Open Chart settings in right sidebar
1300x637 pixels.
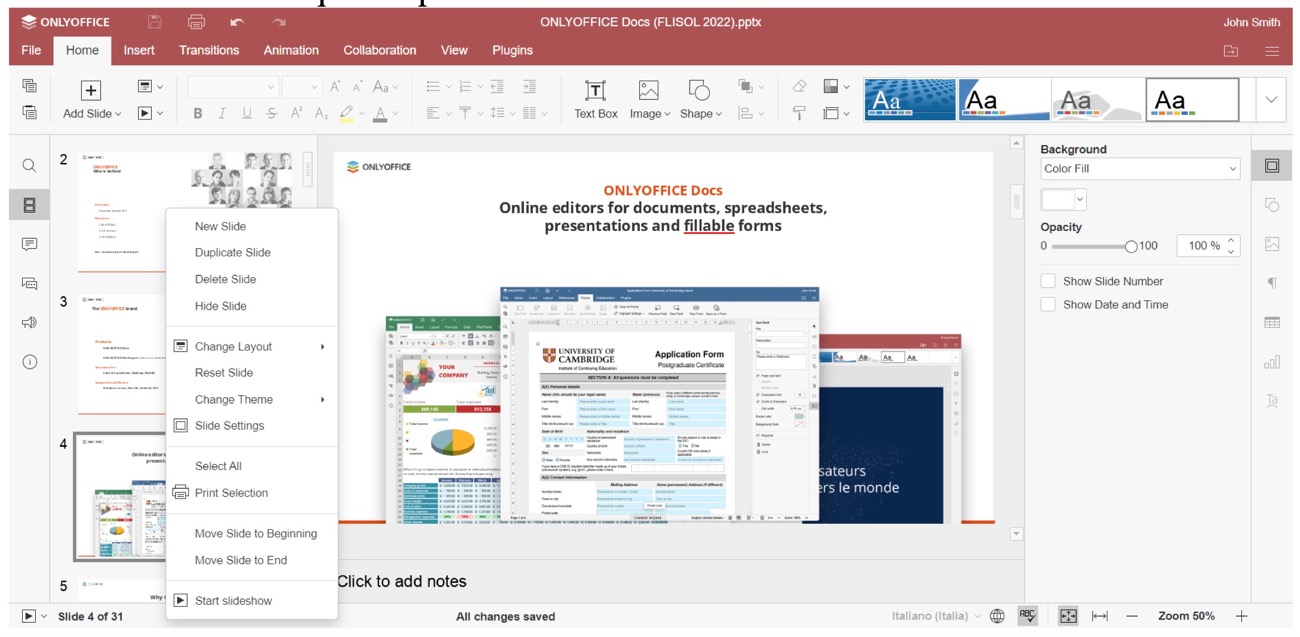[x=1272, y=361]
